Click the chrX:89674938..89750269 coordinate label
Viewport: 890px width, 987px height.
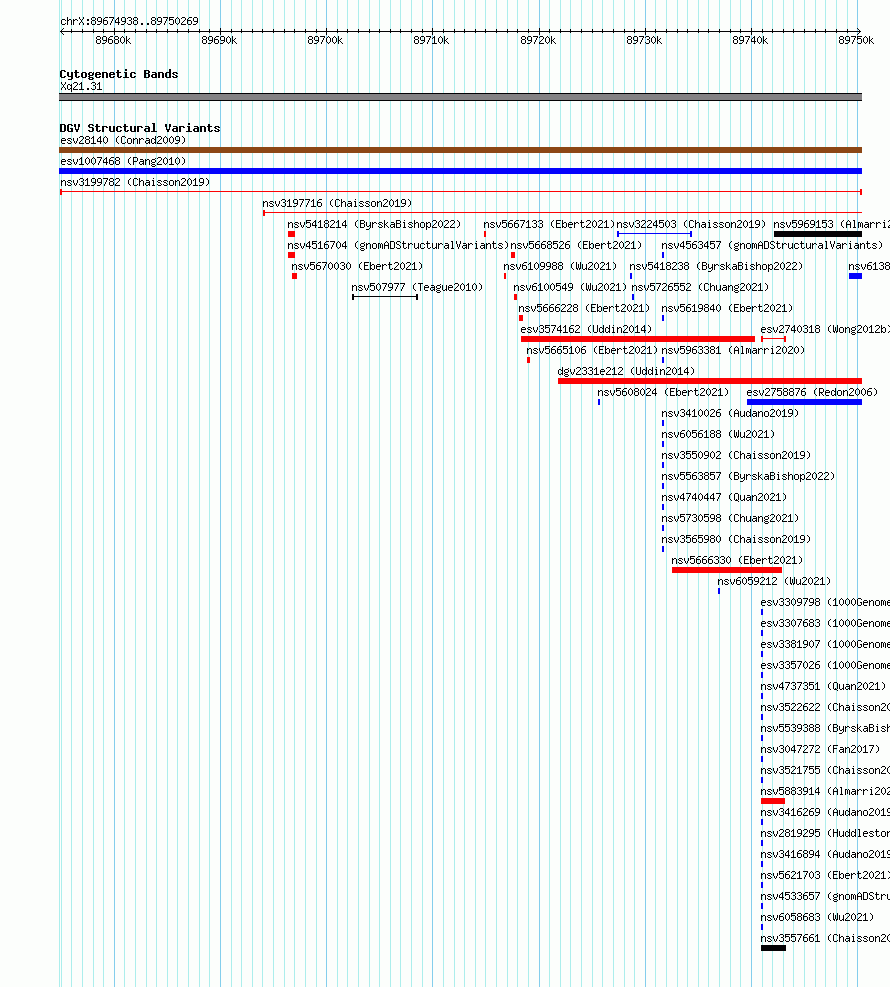(x=129, y=21)
